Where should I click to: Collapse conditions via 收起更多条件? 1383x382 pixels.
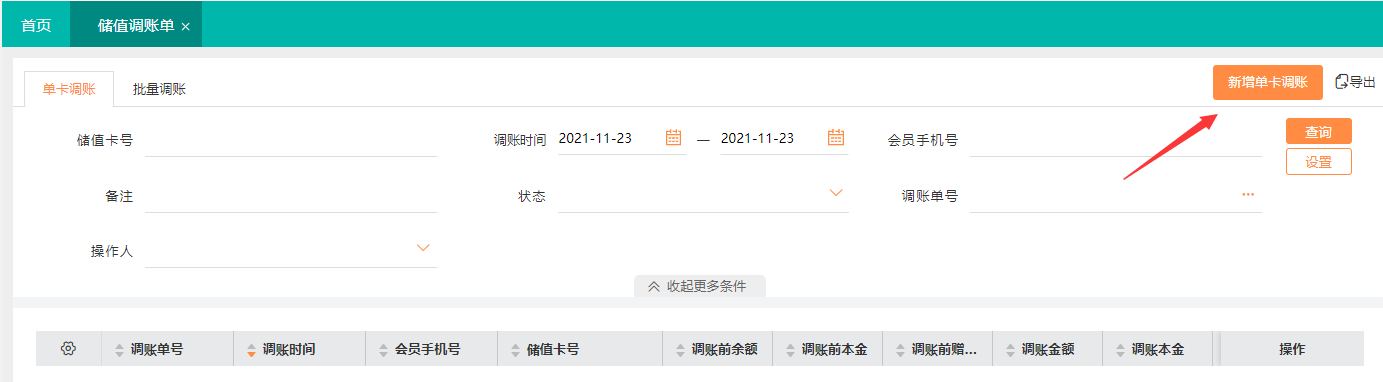[699, 286]
